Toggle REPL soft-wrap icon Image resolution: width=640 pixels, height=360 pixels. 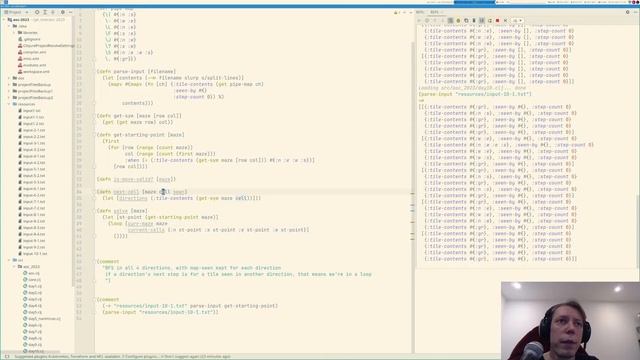click(x=451, y=20)
